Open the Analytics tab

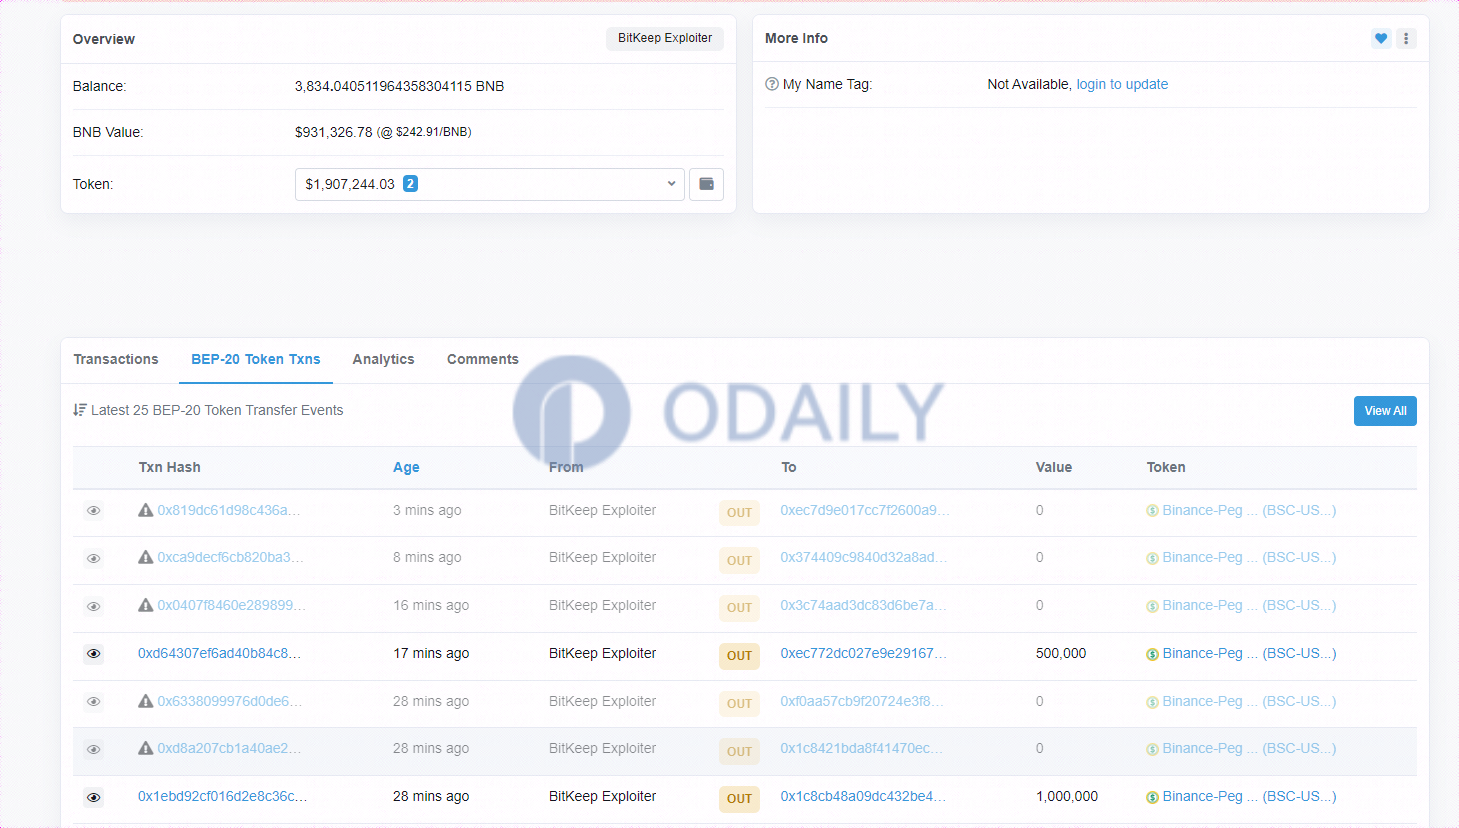pyautogui.click(x=383, y=359)
